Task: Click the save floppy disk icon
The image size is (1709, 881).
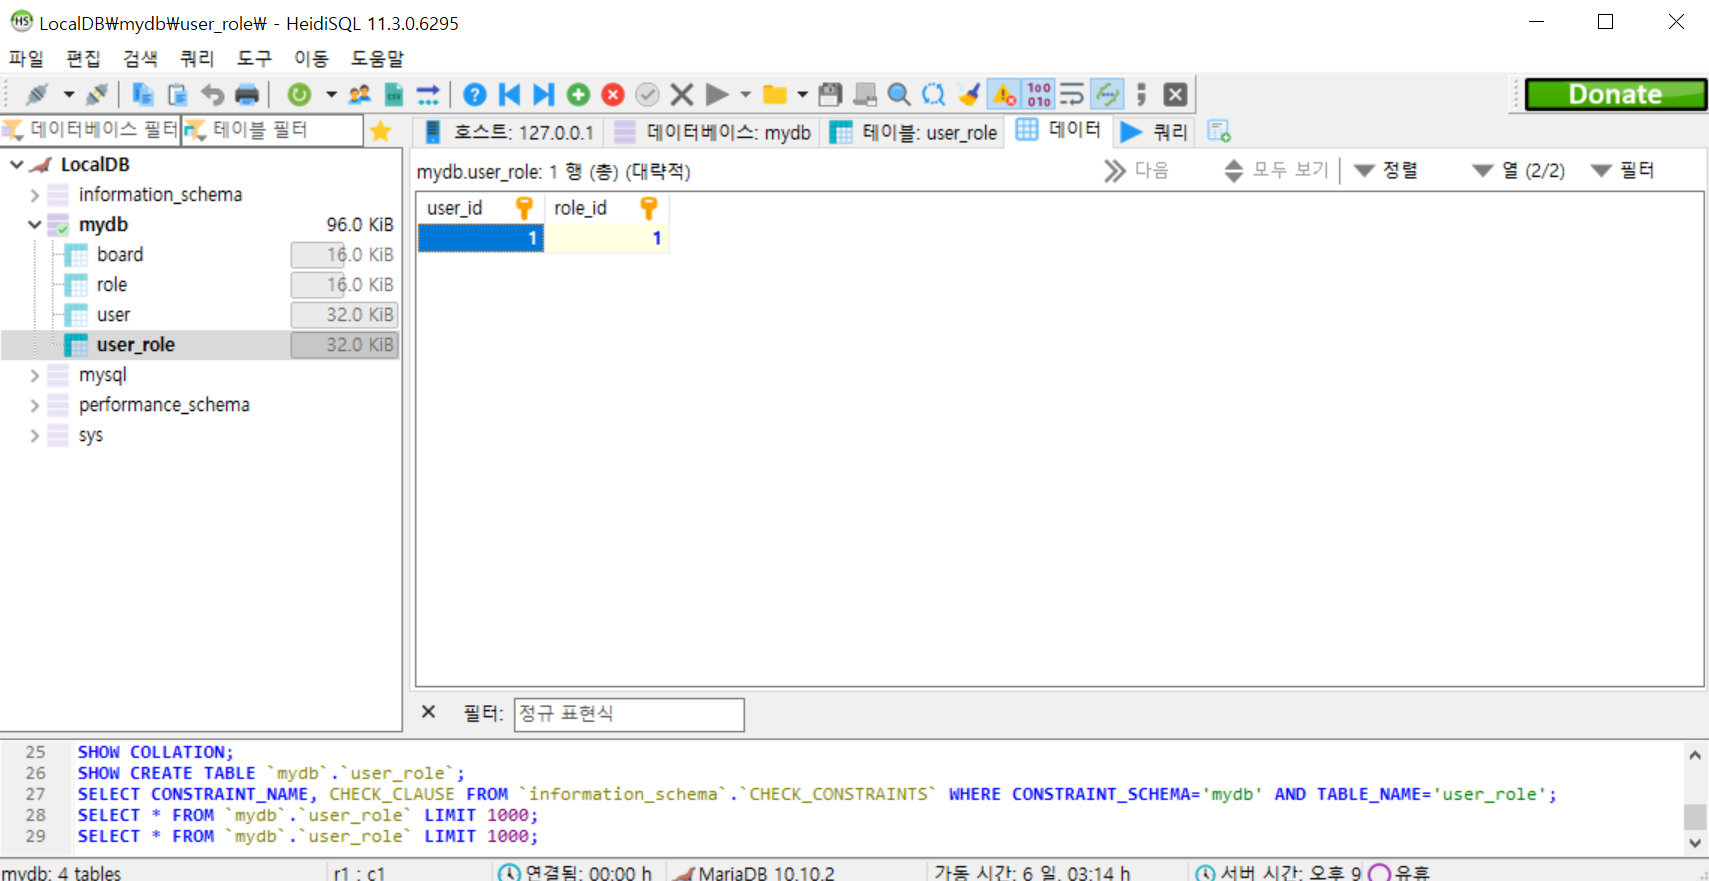Action: click(830, 94)
